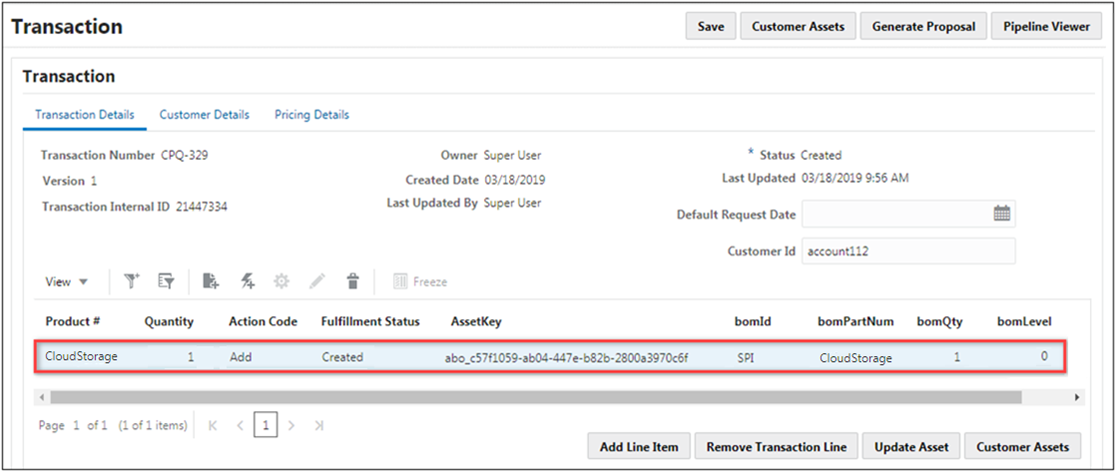Open the View dropdown menu
Screen dimensions: 1115x471
pos(67,282)
